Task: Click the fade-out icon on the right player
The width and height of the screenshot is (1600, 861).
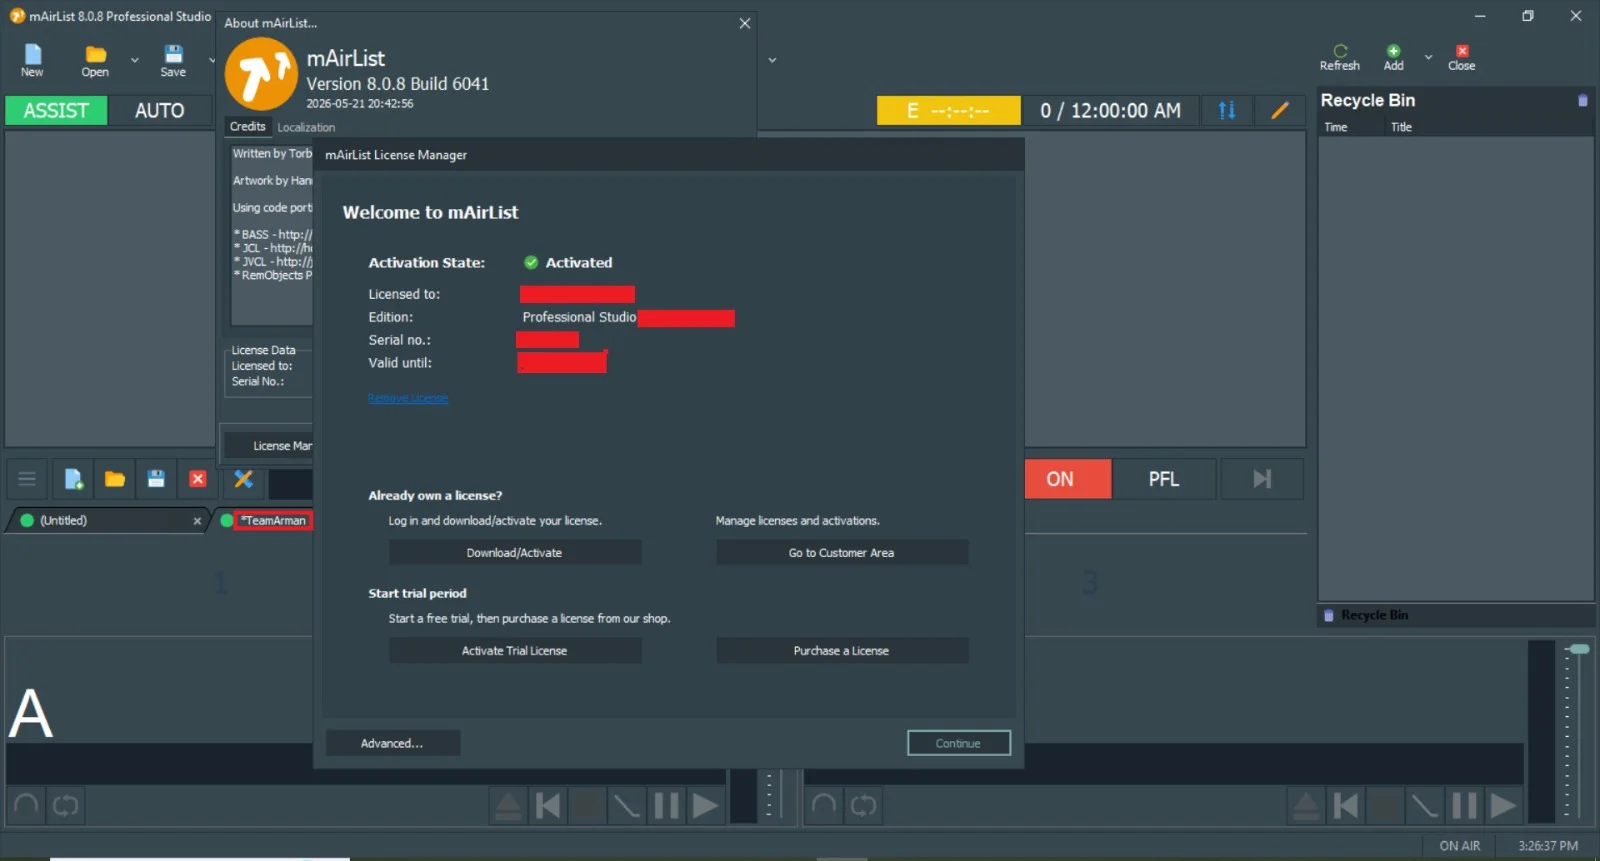Action: [1425, 806]
